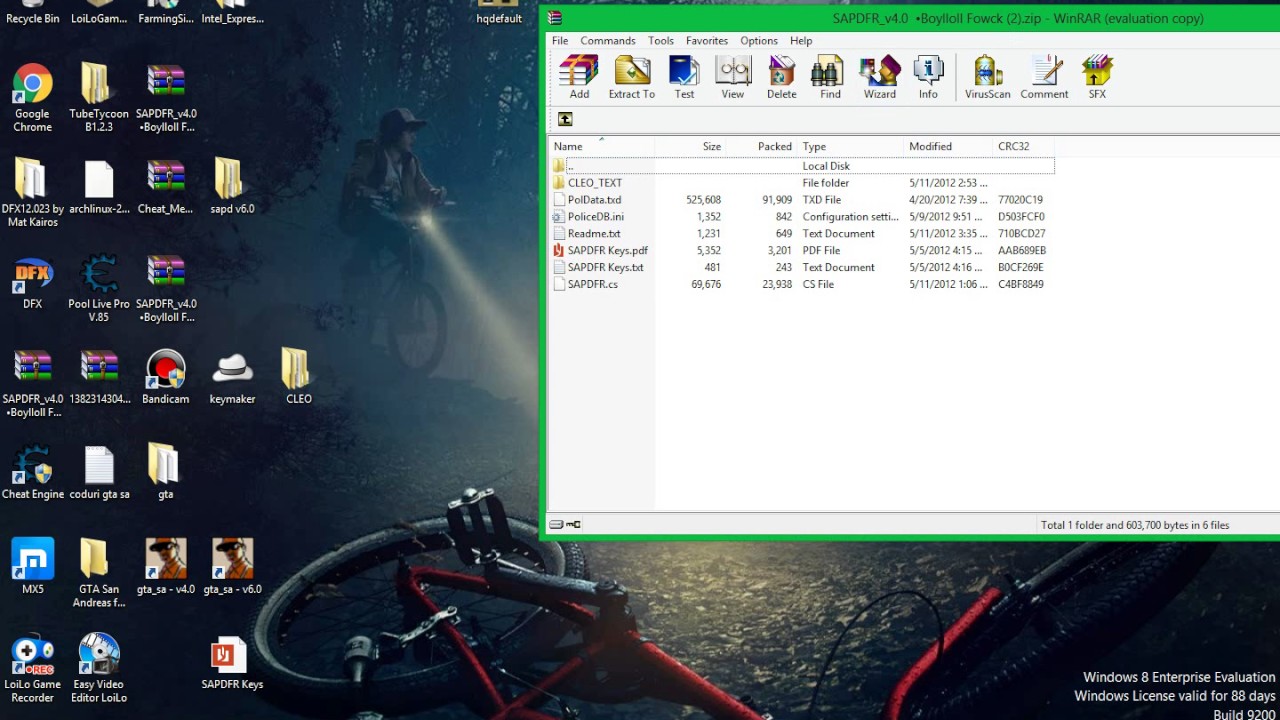Open the SAPDFR Keys PDF on desktop
The height and width of the screenshot is (720, 1280).
(x=232, y=663)
